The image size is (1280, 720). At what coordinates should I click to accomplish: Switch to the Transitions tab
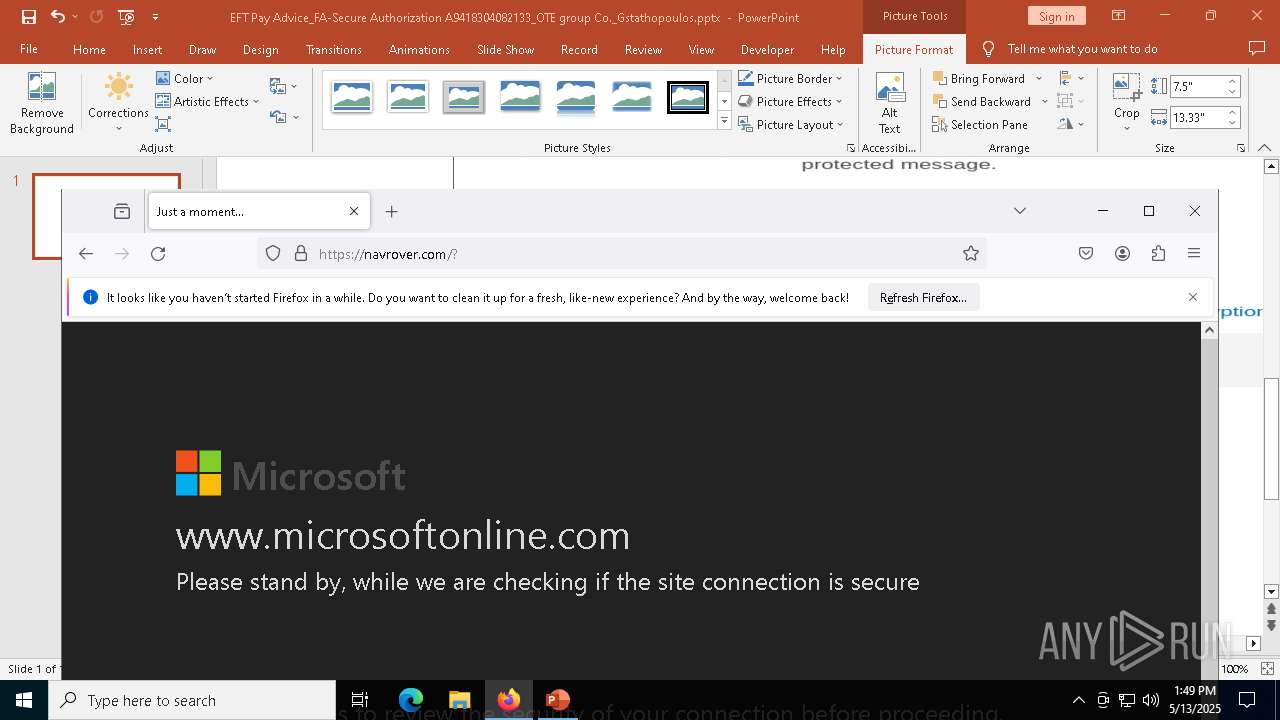pyautogui.click(x=333, y=49)
